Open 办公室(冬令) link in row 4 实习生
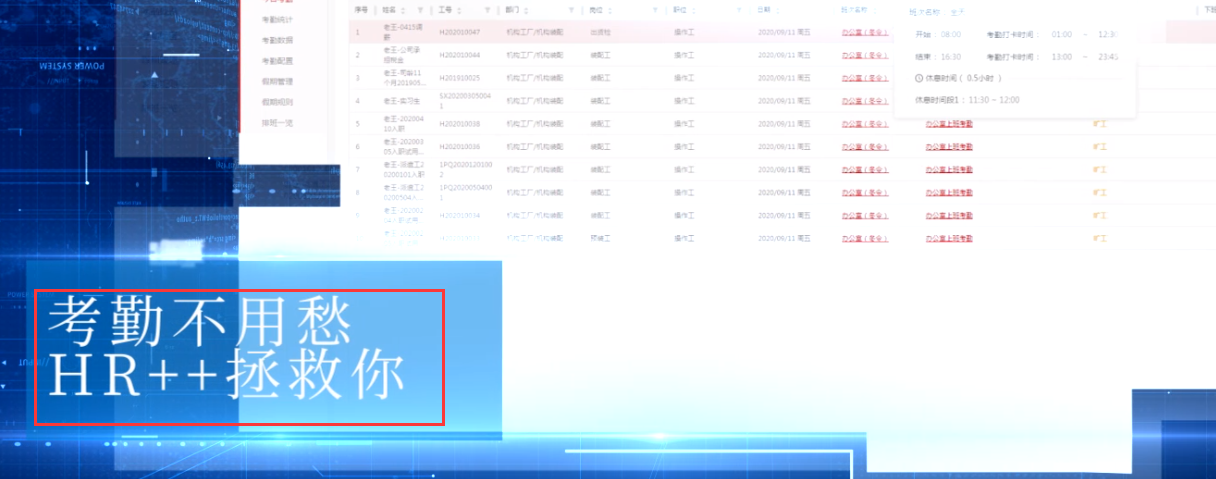 pos(865,100)
